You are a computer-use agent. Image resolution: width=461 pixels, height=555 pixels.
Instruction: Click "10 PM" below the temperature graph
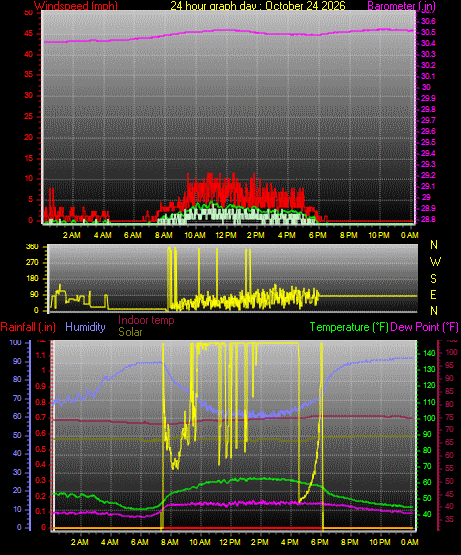[x=380, y=542]
